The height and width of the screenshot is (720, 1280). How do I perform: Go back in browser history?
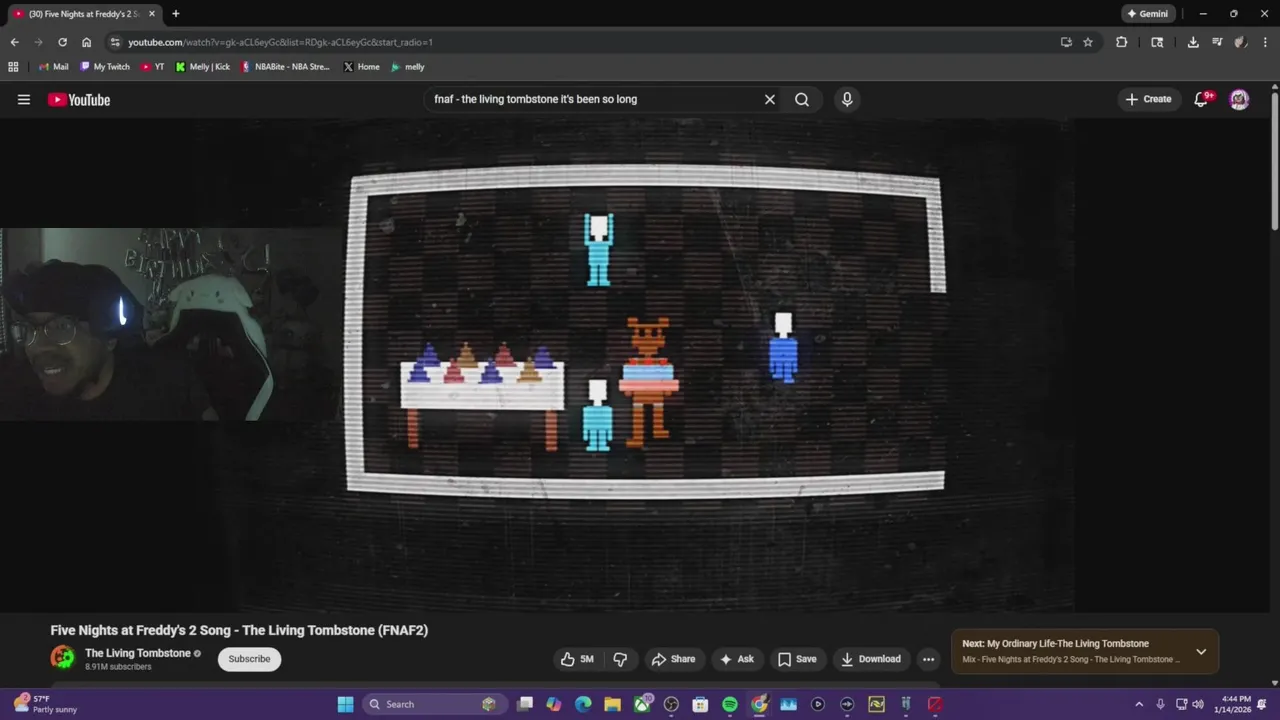click(14, 42)
